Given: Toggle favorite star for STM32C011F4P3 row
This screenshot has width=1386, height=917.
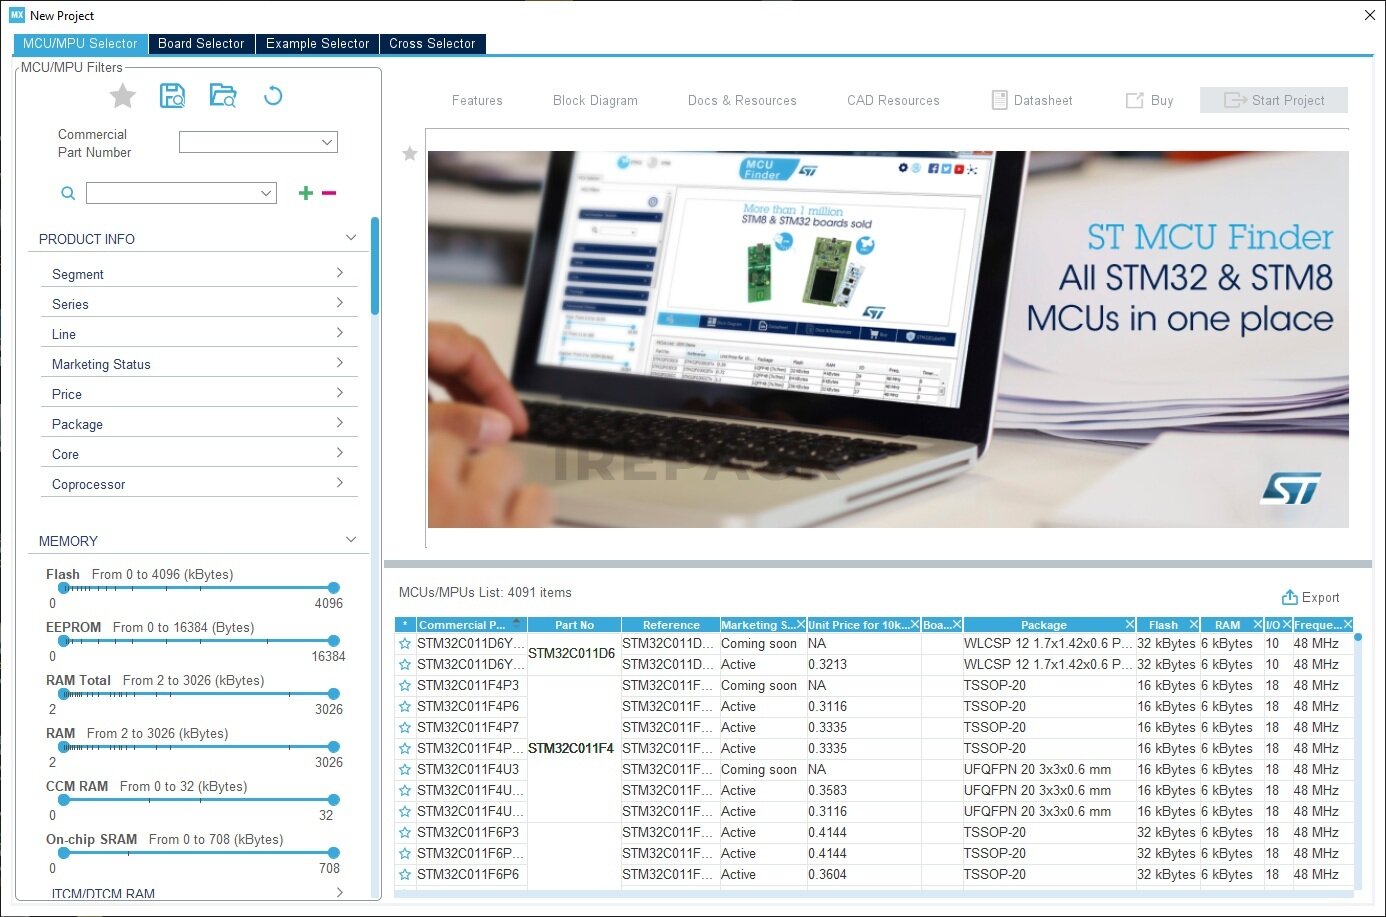Looking at the screenshot, I should pyautogui.click(x=405, y=686).
